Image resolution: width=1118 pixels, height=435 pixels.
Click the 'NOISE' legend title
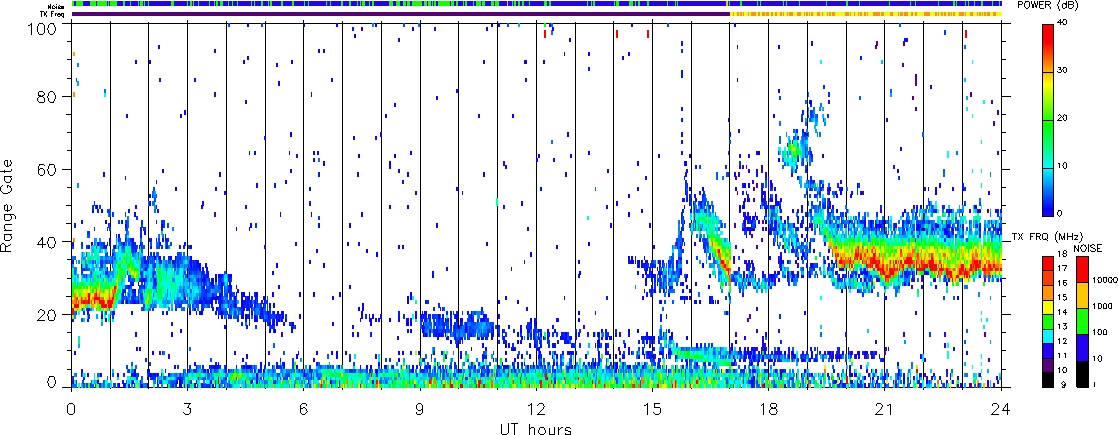click(x=1087, y=247)
